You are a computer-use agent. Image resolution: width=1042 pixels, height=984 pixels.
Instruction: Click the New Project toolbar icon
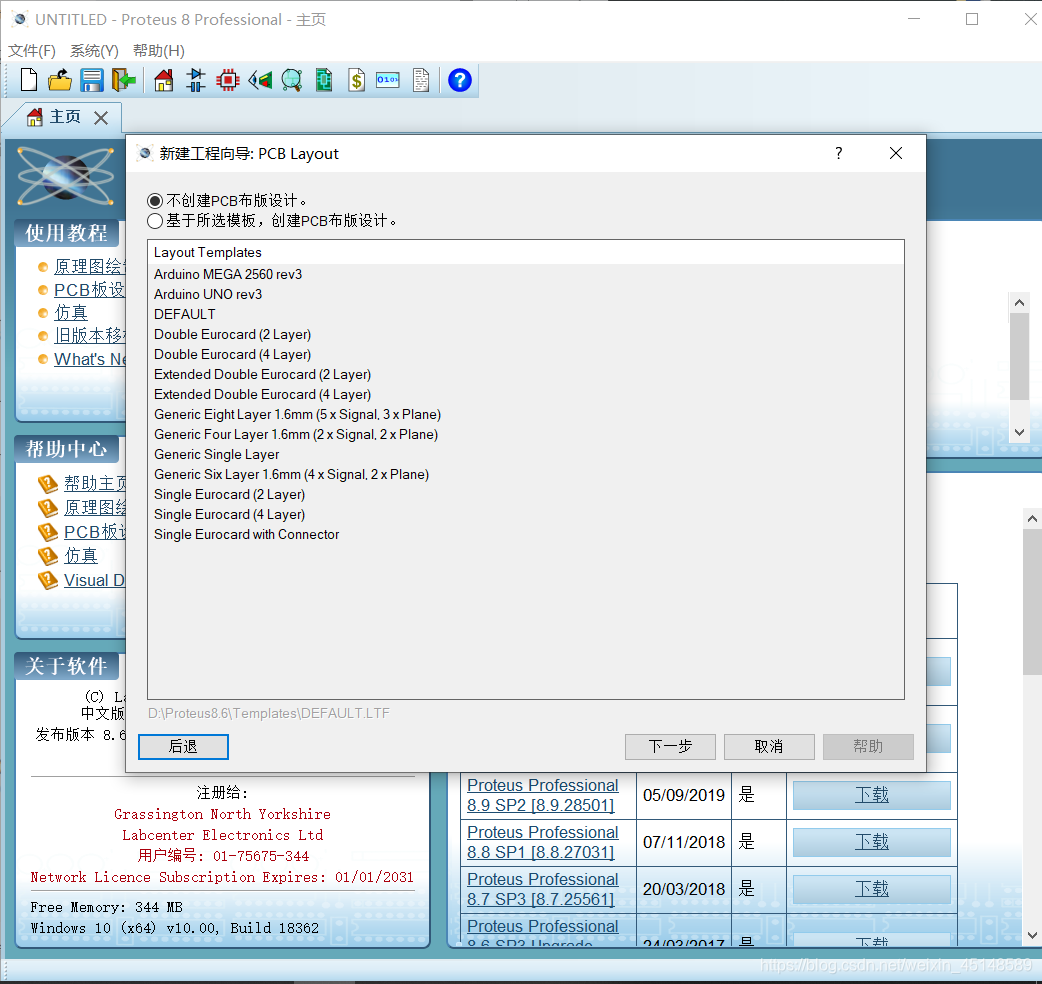coord(29,80)
